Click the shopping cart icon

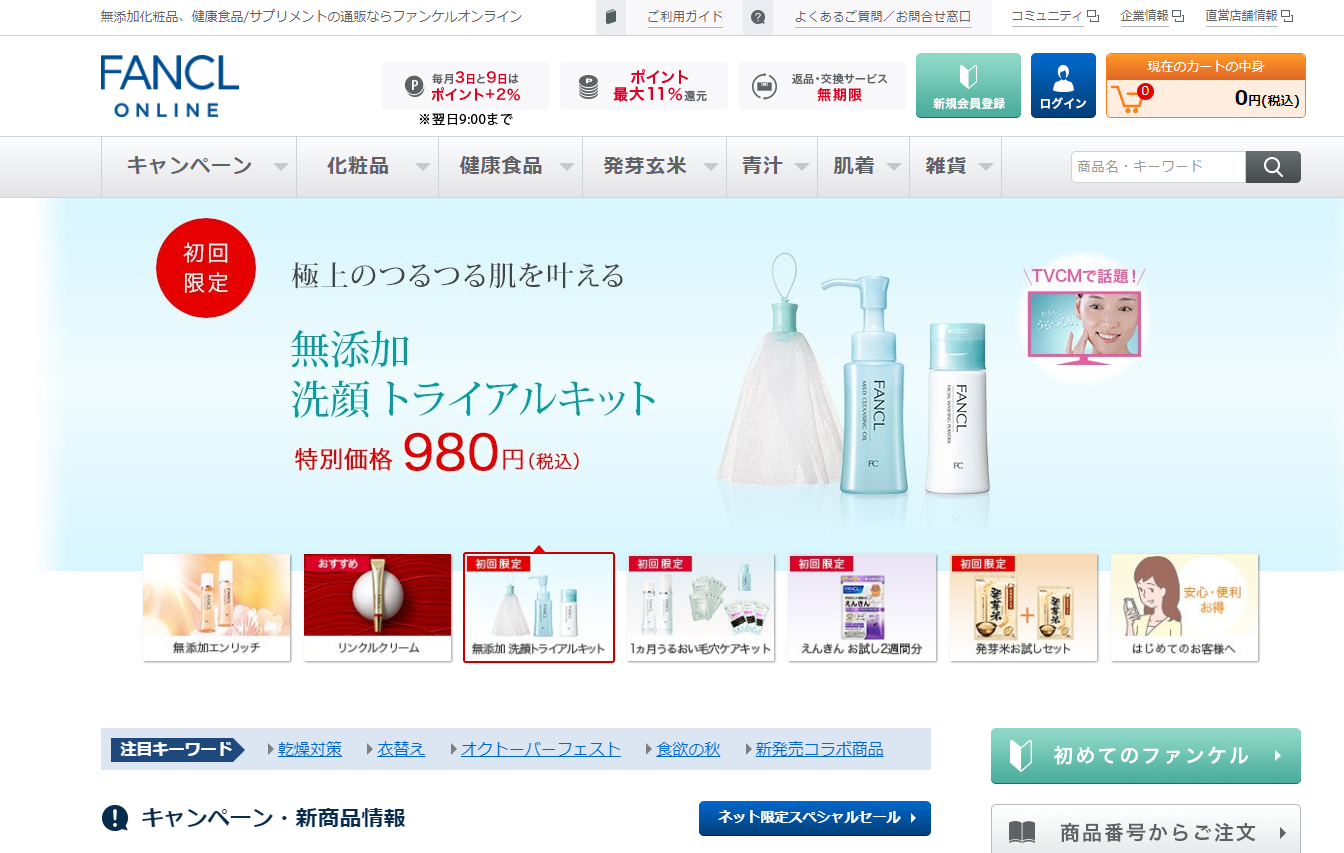[x=1128, y=98]
